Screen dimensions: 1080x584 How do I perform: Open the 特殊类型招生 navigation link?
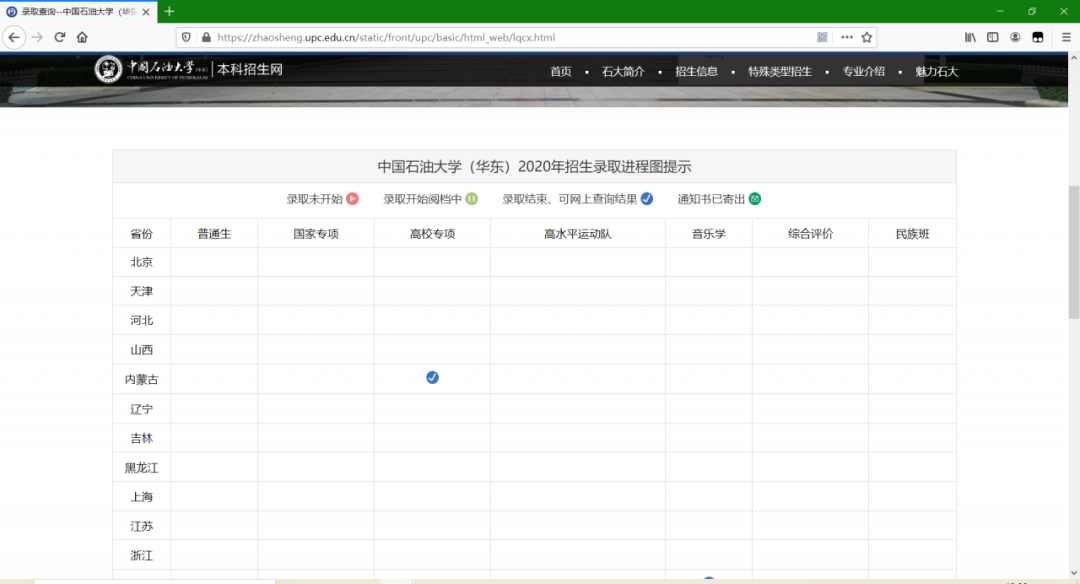coord(779,72)
